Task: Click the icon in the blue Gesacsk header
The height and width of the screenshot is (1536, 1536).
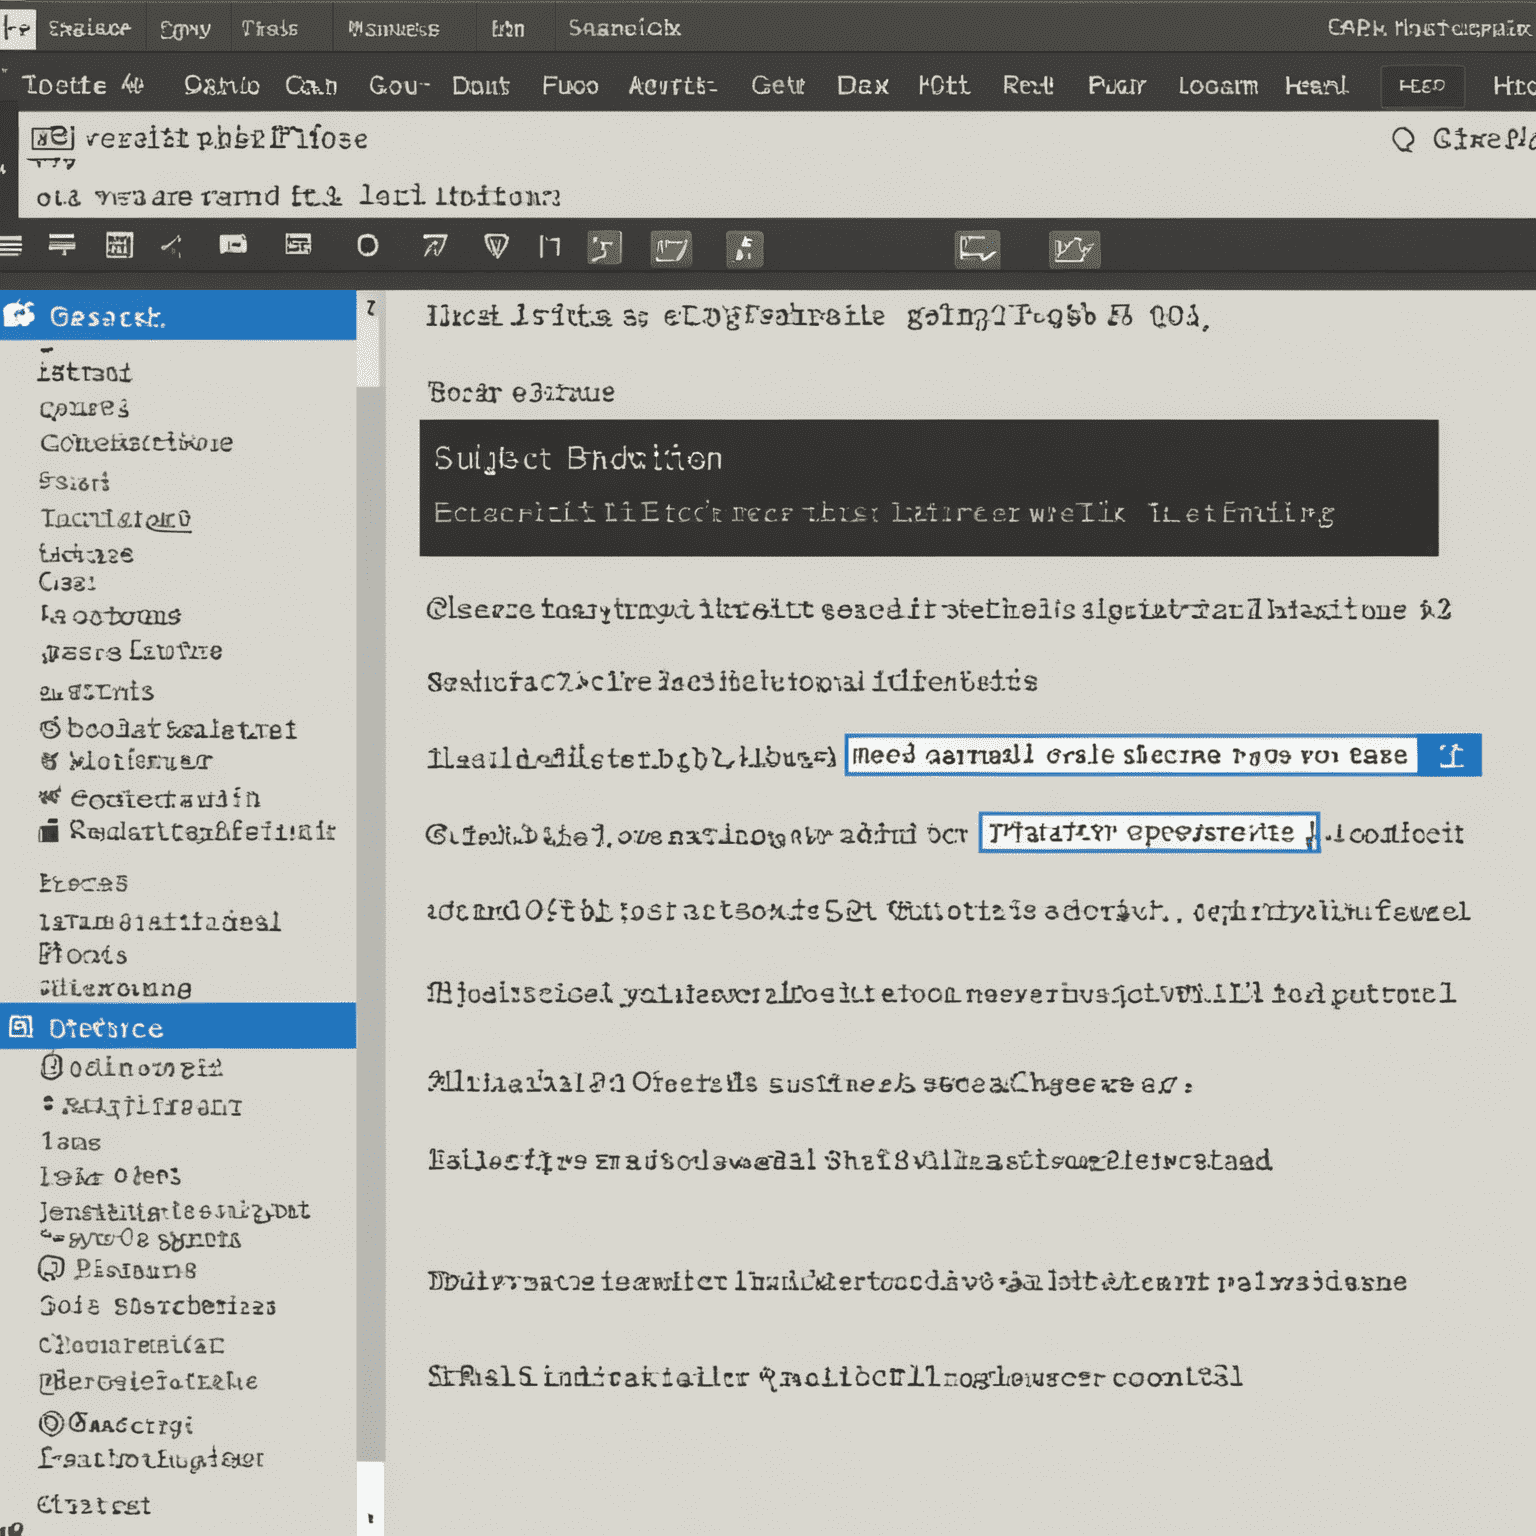Action: [19, 316]
